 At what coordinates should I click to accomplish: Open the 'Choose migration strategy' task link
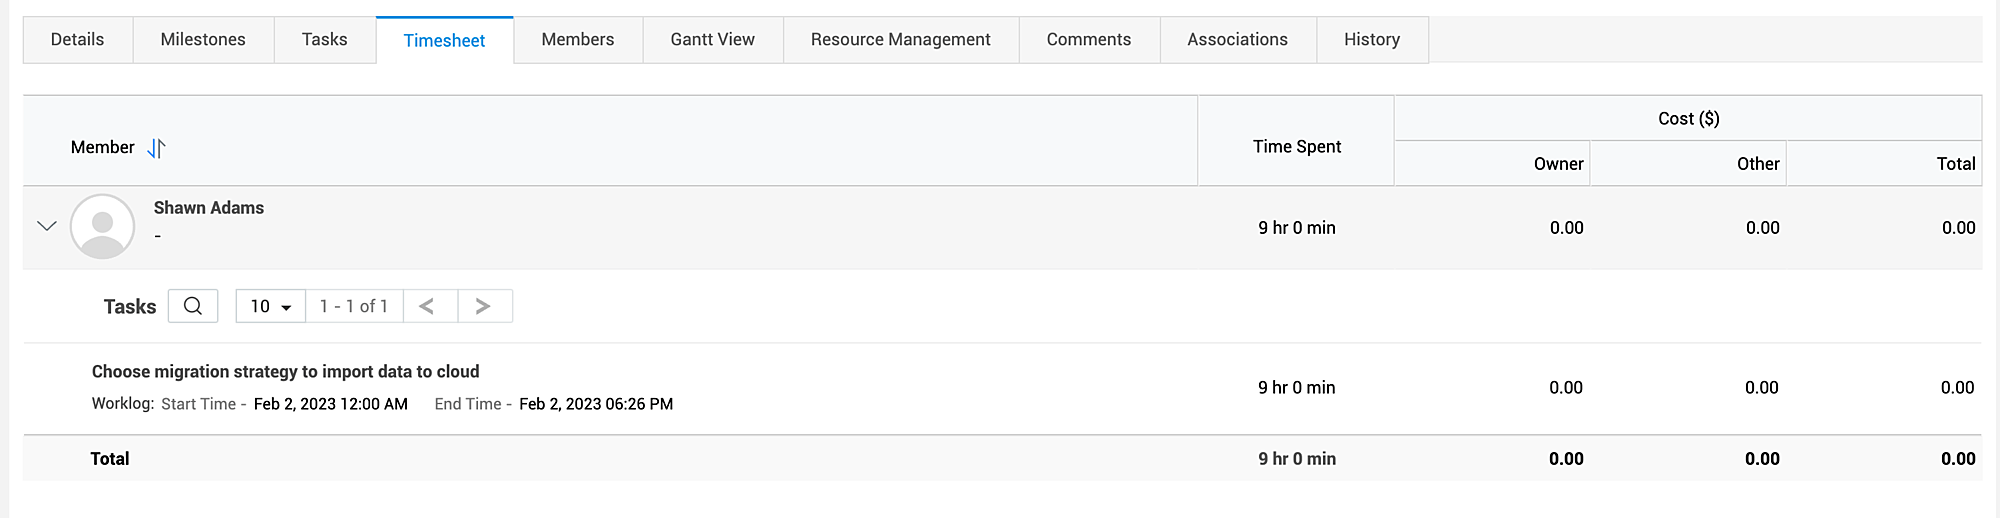(285, 372)
